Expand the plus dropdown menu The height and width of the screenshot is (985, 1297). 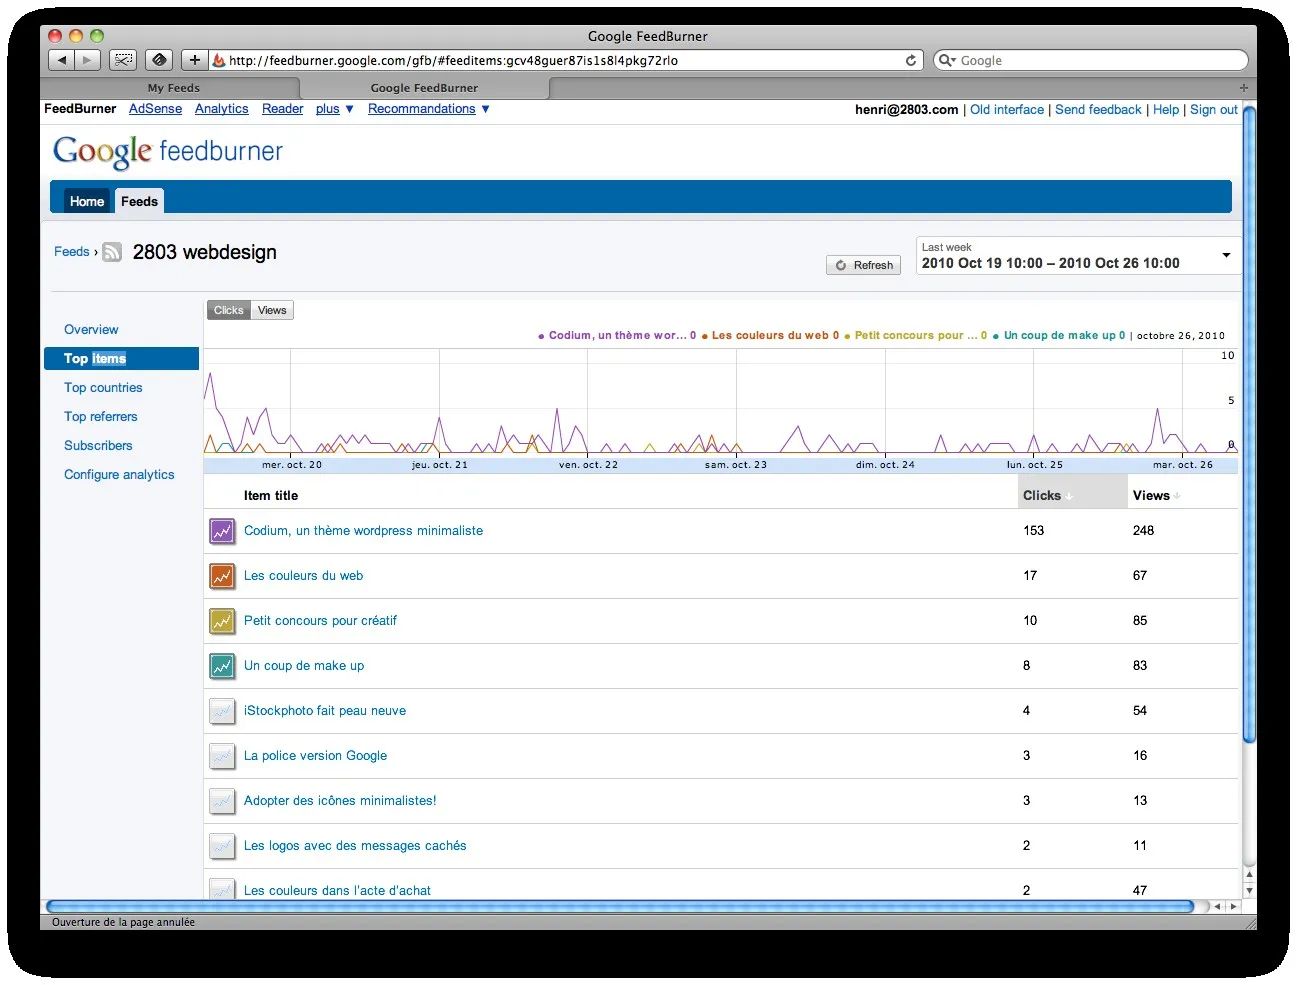[335, 109]
